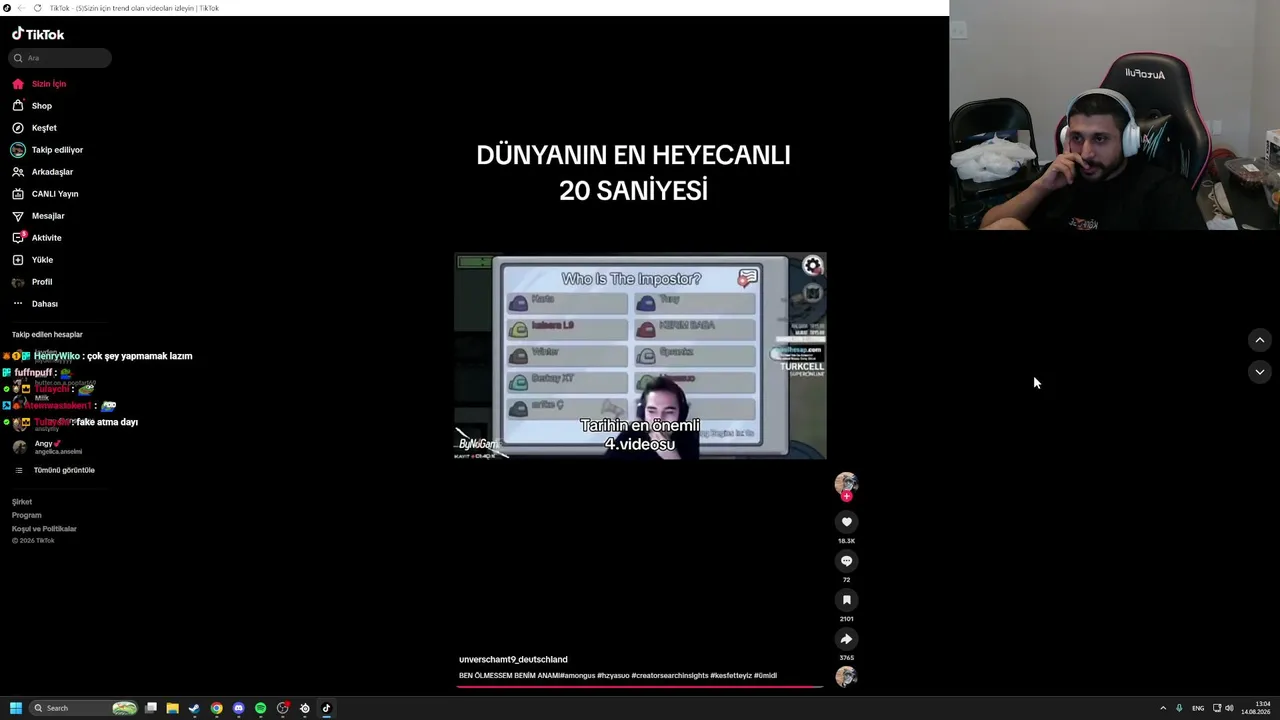Open Task View on the taskbar
This screenshot has width=1280, height=720.
tap(151, 708)
